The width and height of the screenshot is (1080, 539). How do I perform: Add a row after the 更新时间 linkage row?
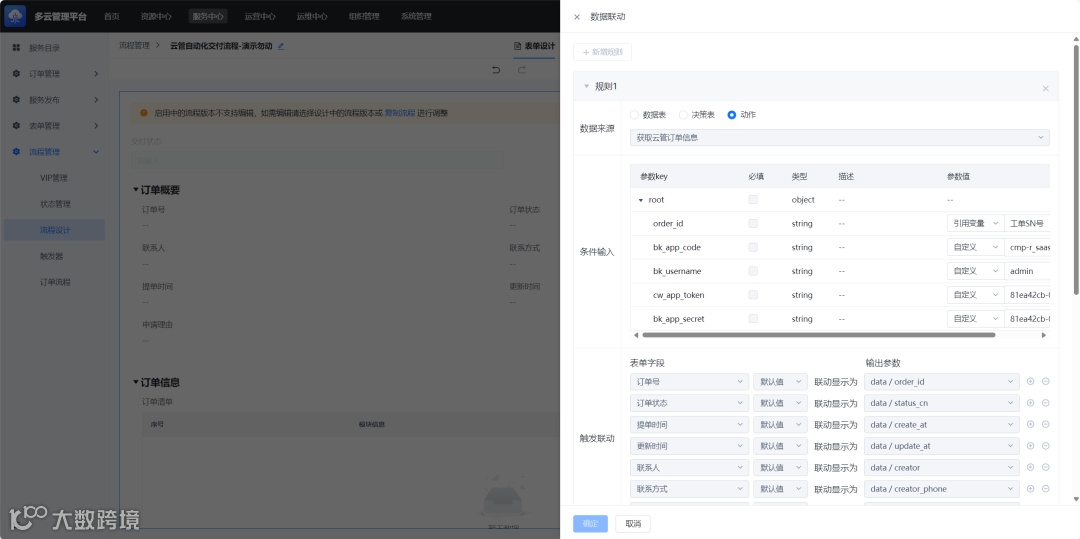(x=1030, y=446)
